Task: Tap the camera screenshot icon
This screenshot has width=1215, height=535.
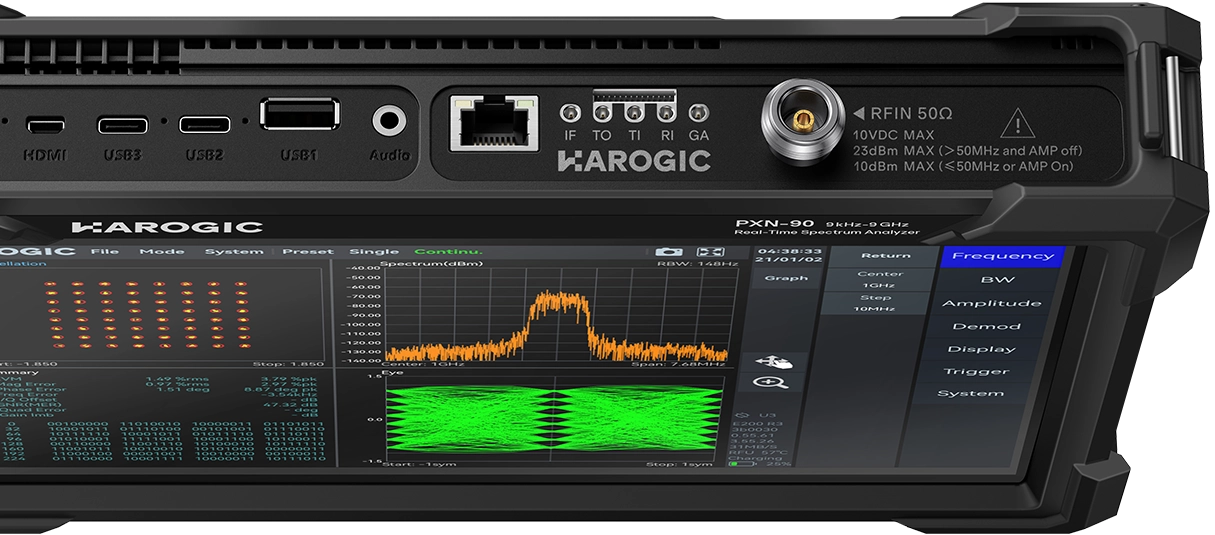Action: pos(669,253)
